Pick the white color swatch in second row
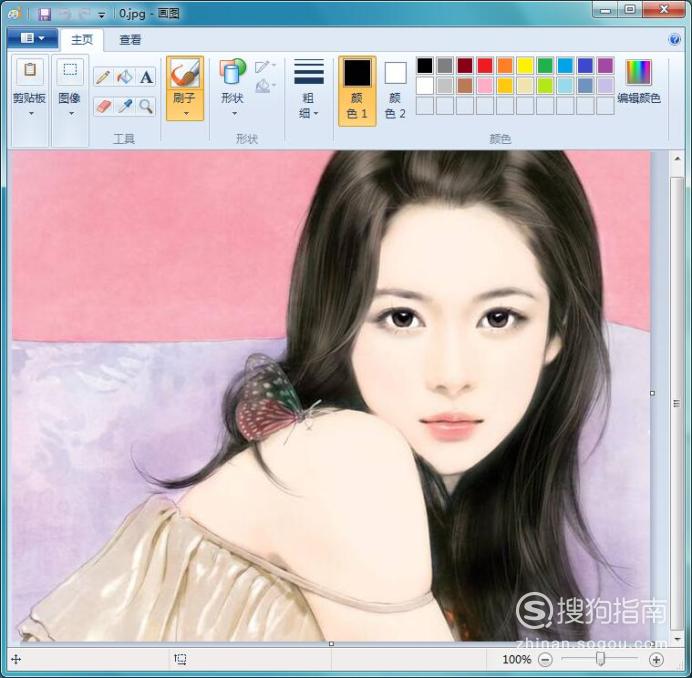Viewport: 692px width, 678px height. point(425,86)
